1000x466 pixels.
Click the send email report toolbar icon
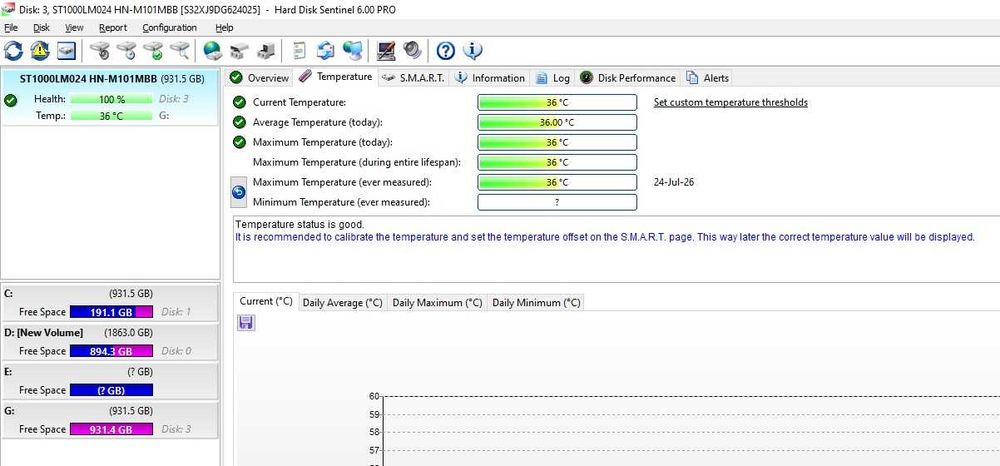pos(327,50)
